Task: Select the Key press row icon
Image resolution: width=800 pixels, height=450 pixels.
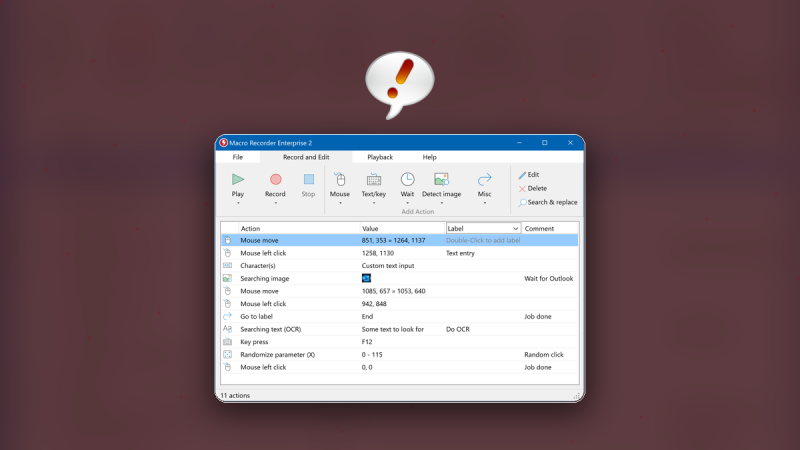Action: click(228, 342)
